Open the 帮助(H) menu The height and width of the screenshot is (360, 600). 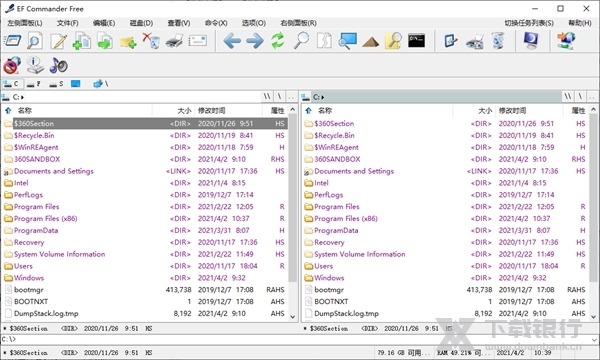tap(580, 23)
